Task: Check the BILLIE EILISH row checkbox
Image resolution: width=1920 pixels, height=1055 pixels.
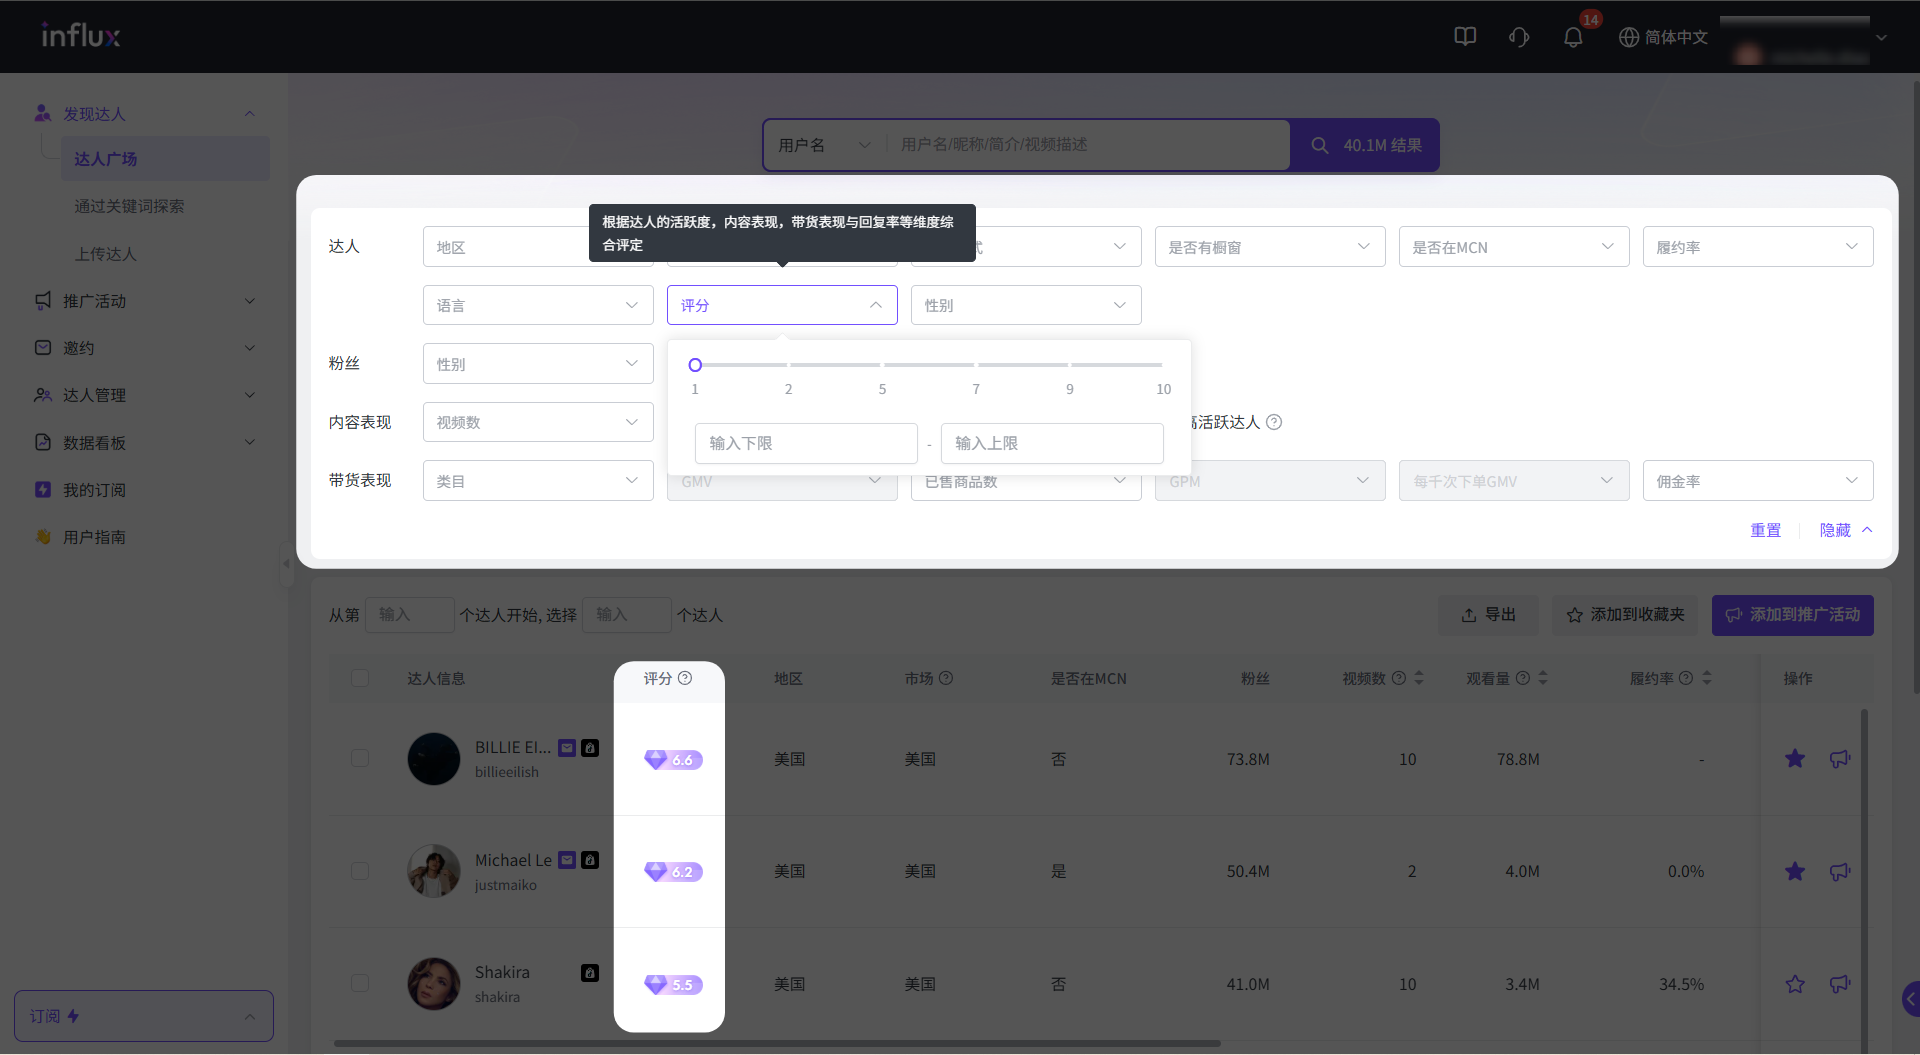Action: (x=360, y=759)
